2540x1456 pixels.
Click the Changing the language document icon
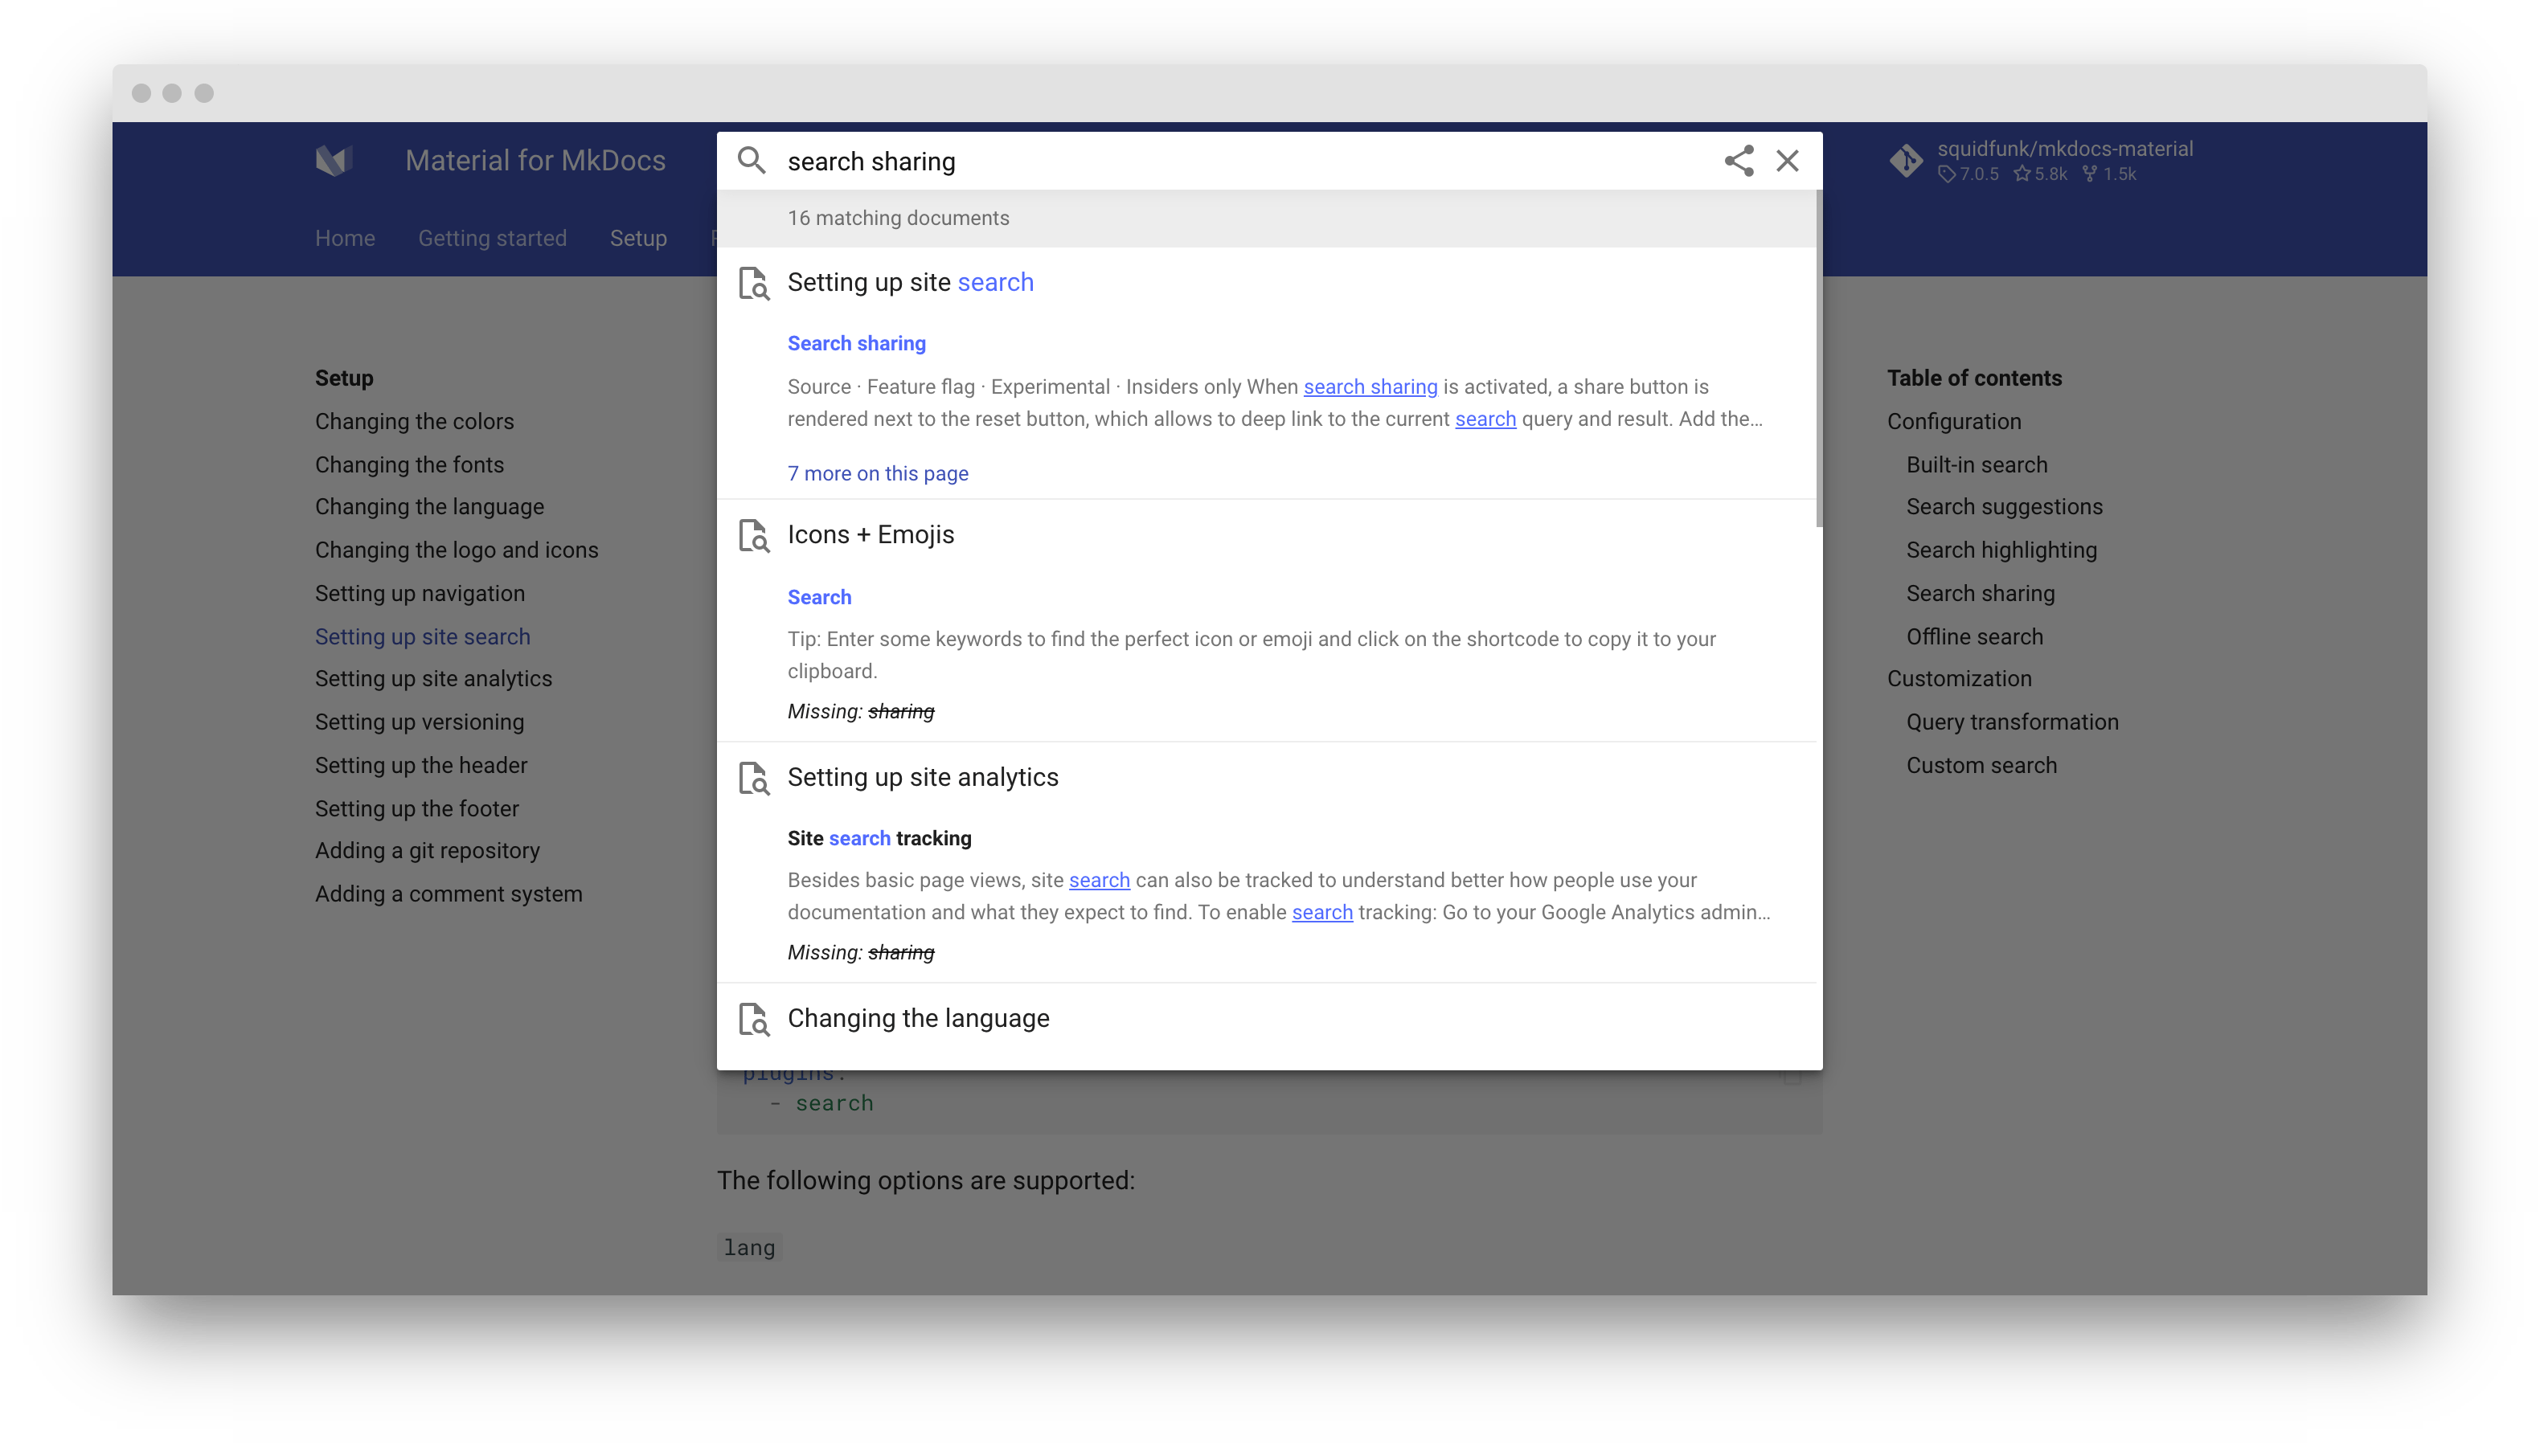pos(756,1018)
